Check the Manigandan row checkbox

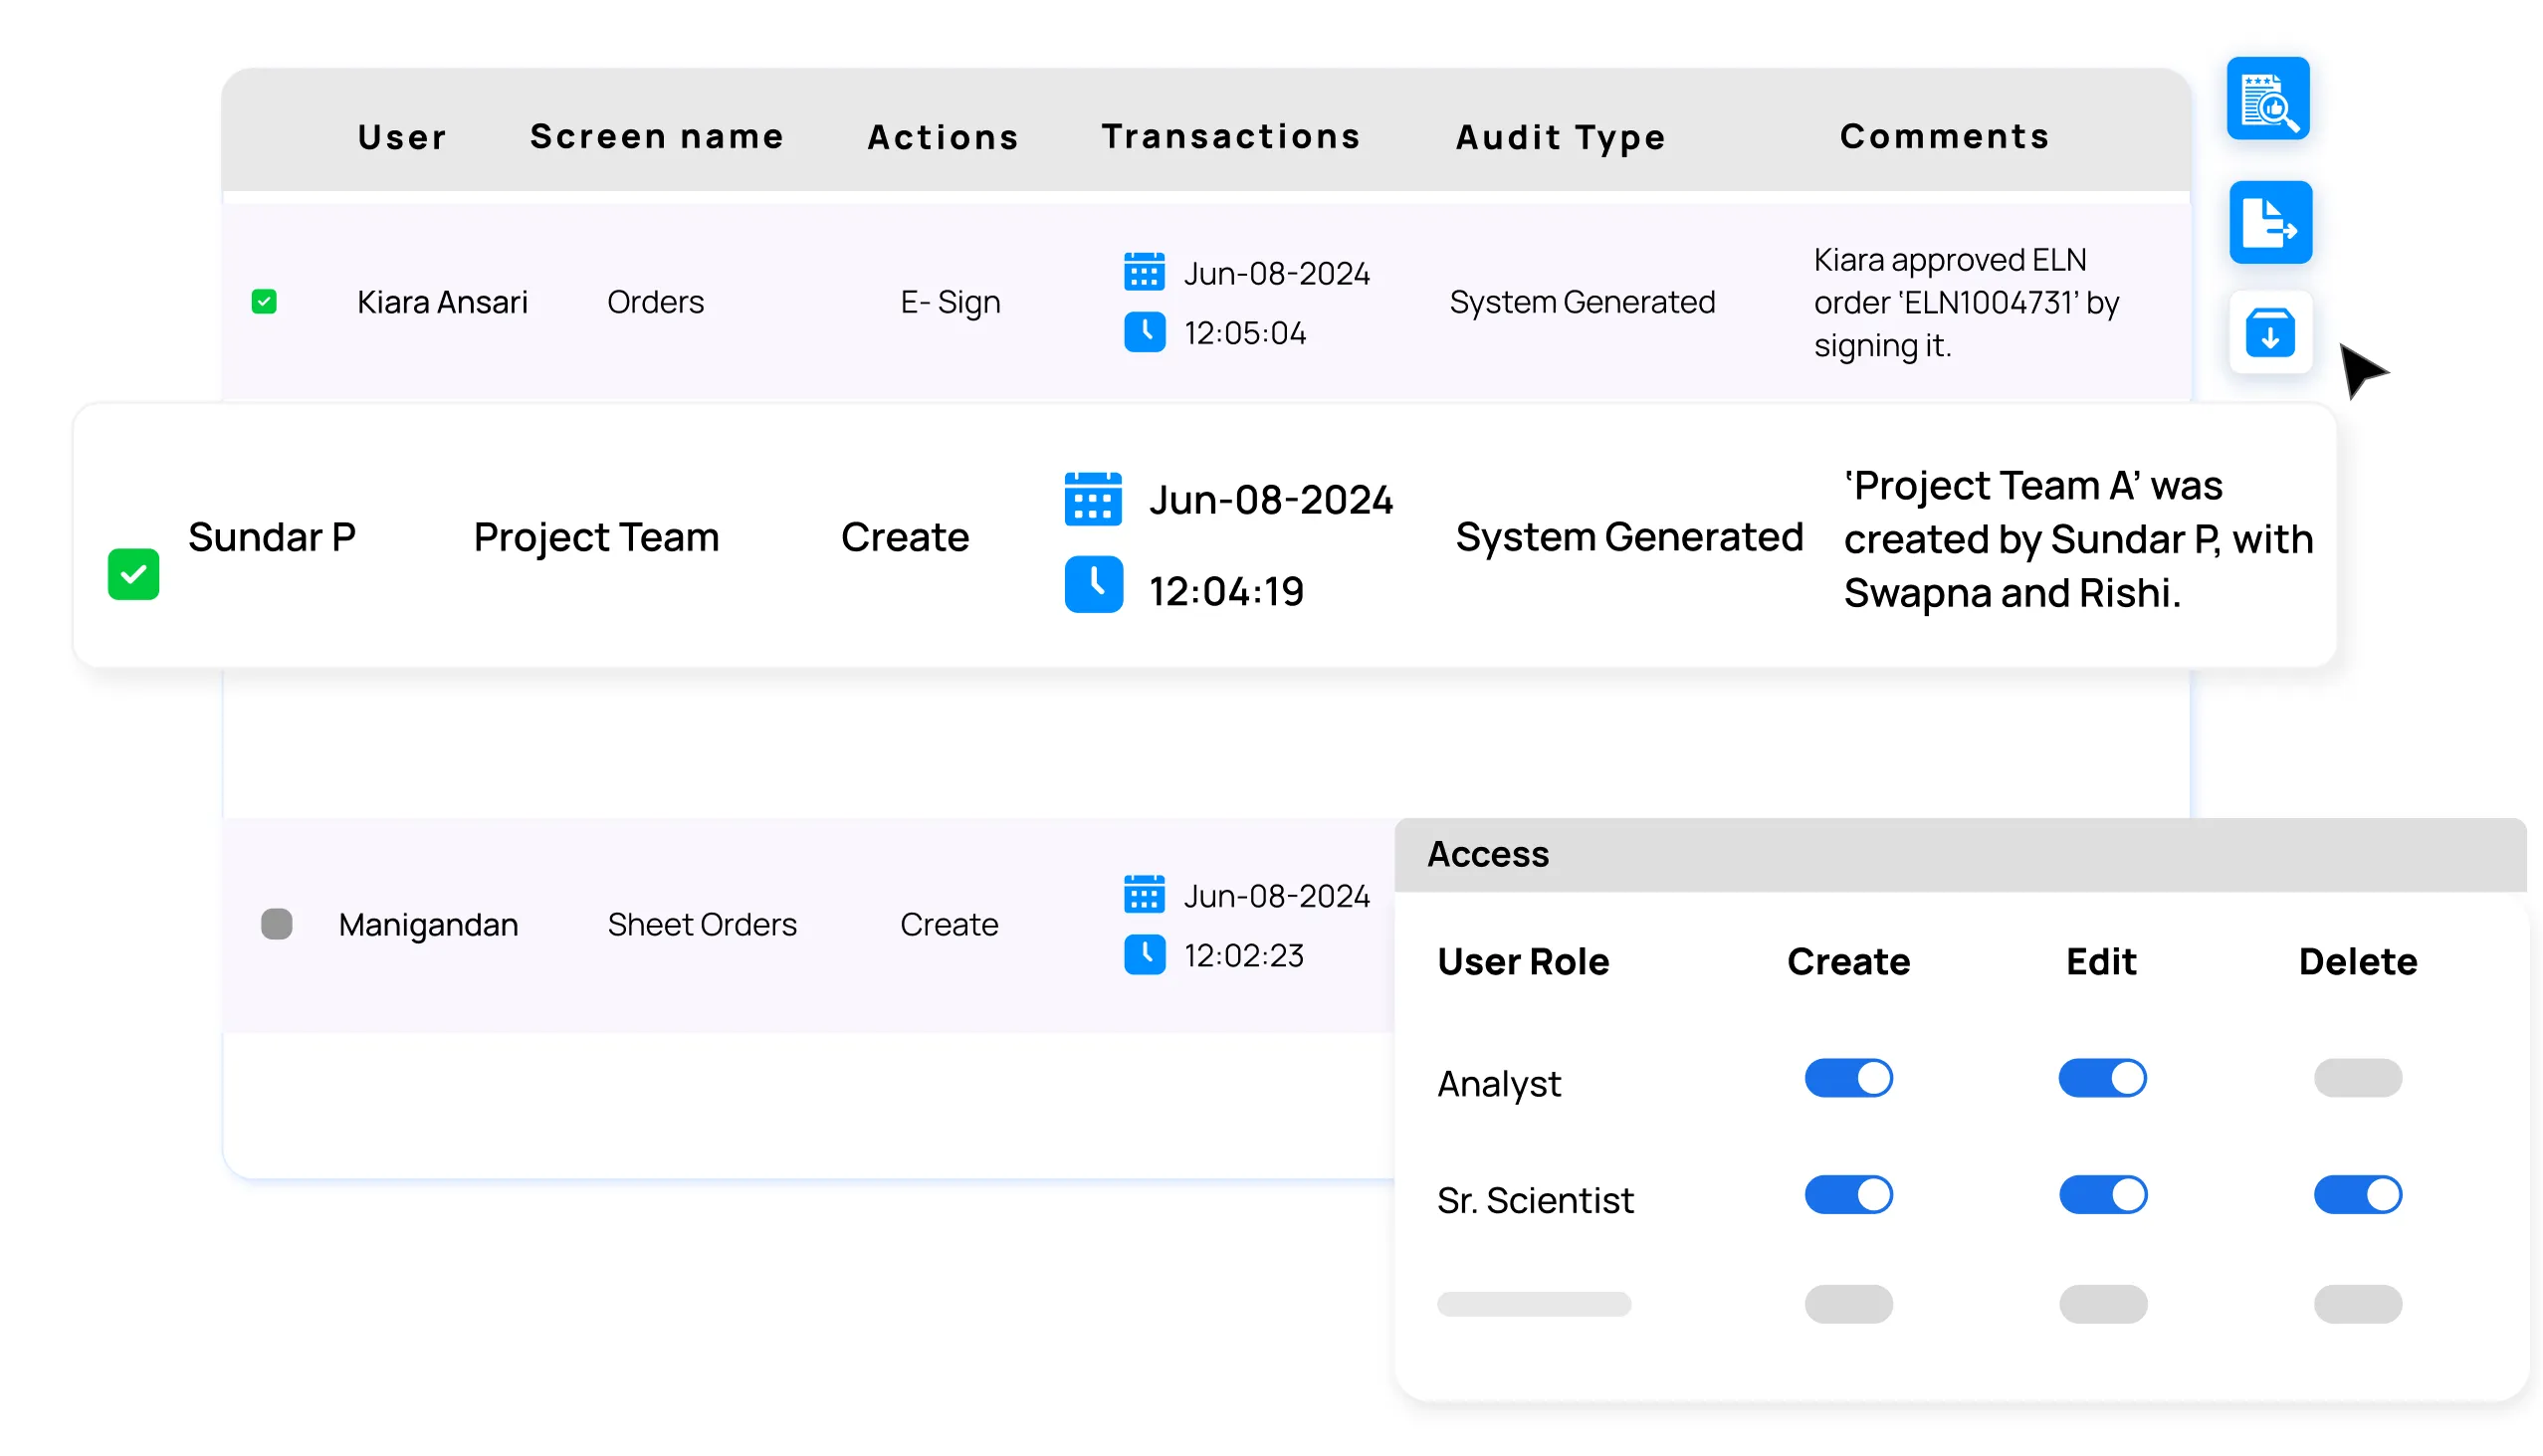(277, 924)
